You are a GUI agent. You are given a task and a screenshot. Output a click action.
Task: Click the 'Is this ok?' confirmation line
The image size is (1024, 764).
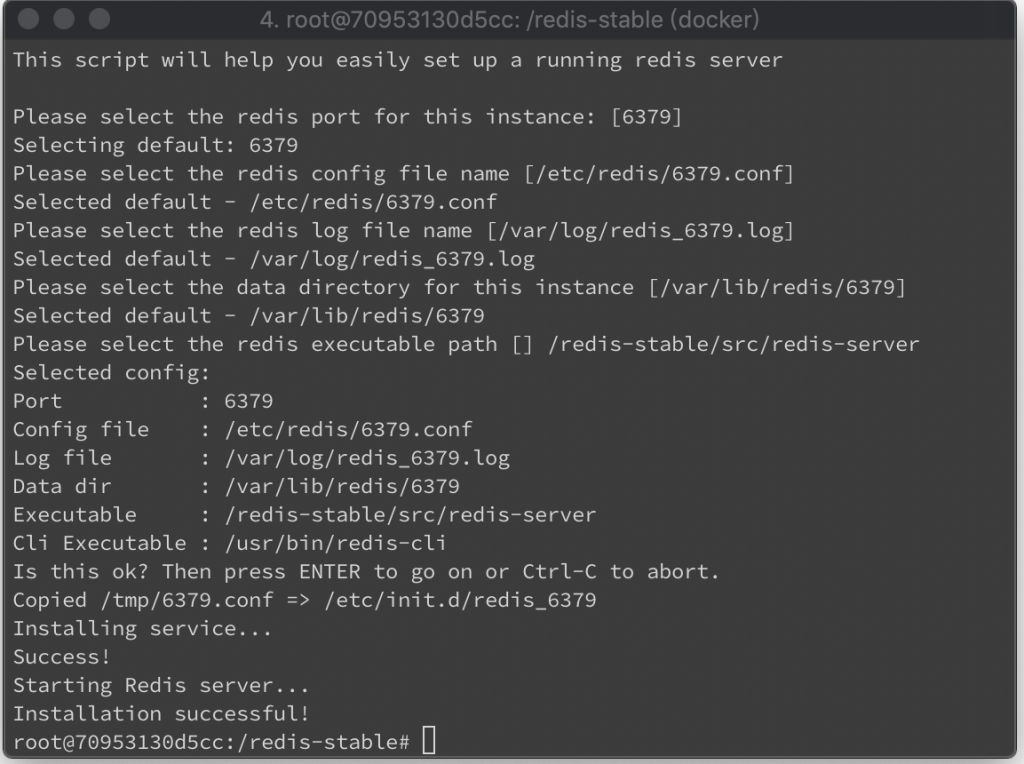click(x=366, y=571)
